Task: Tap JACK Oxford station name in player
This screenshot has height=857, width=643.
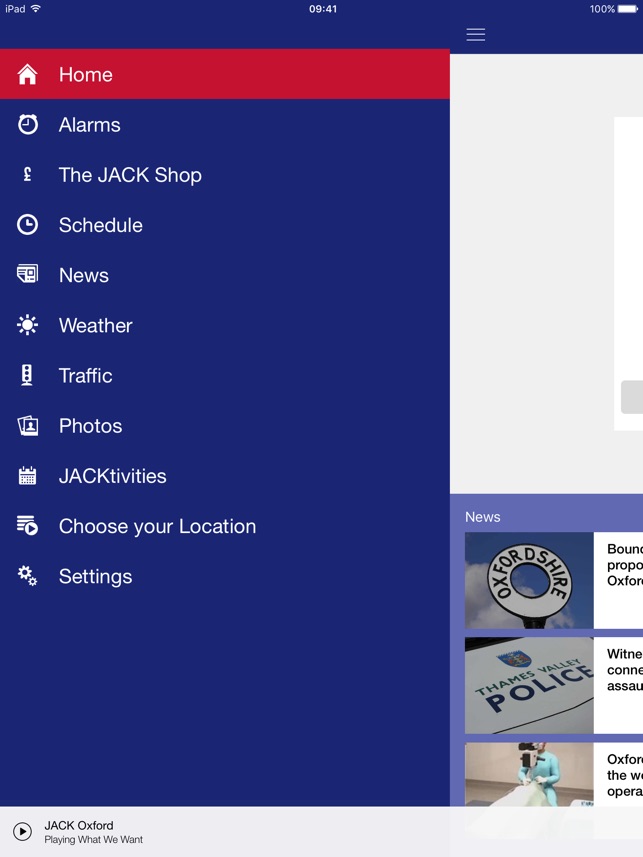Action: tap(79, 825)
